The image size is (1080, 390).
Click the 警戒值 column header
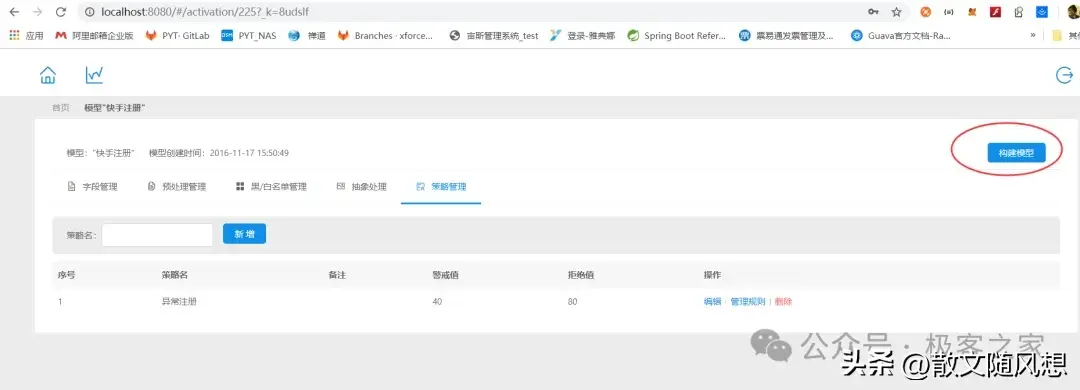(x=446, y=275)
